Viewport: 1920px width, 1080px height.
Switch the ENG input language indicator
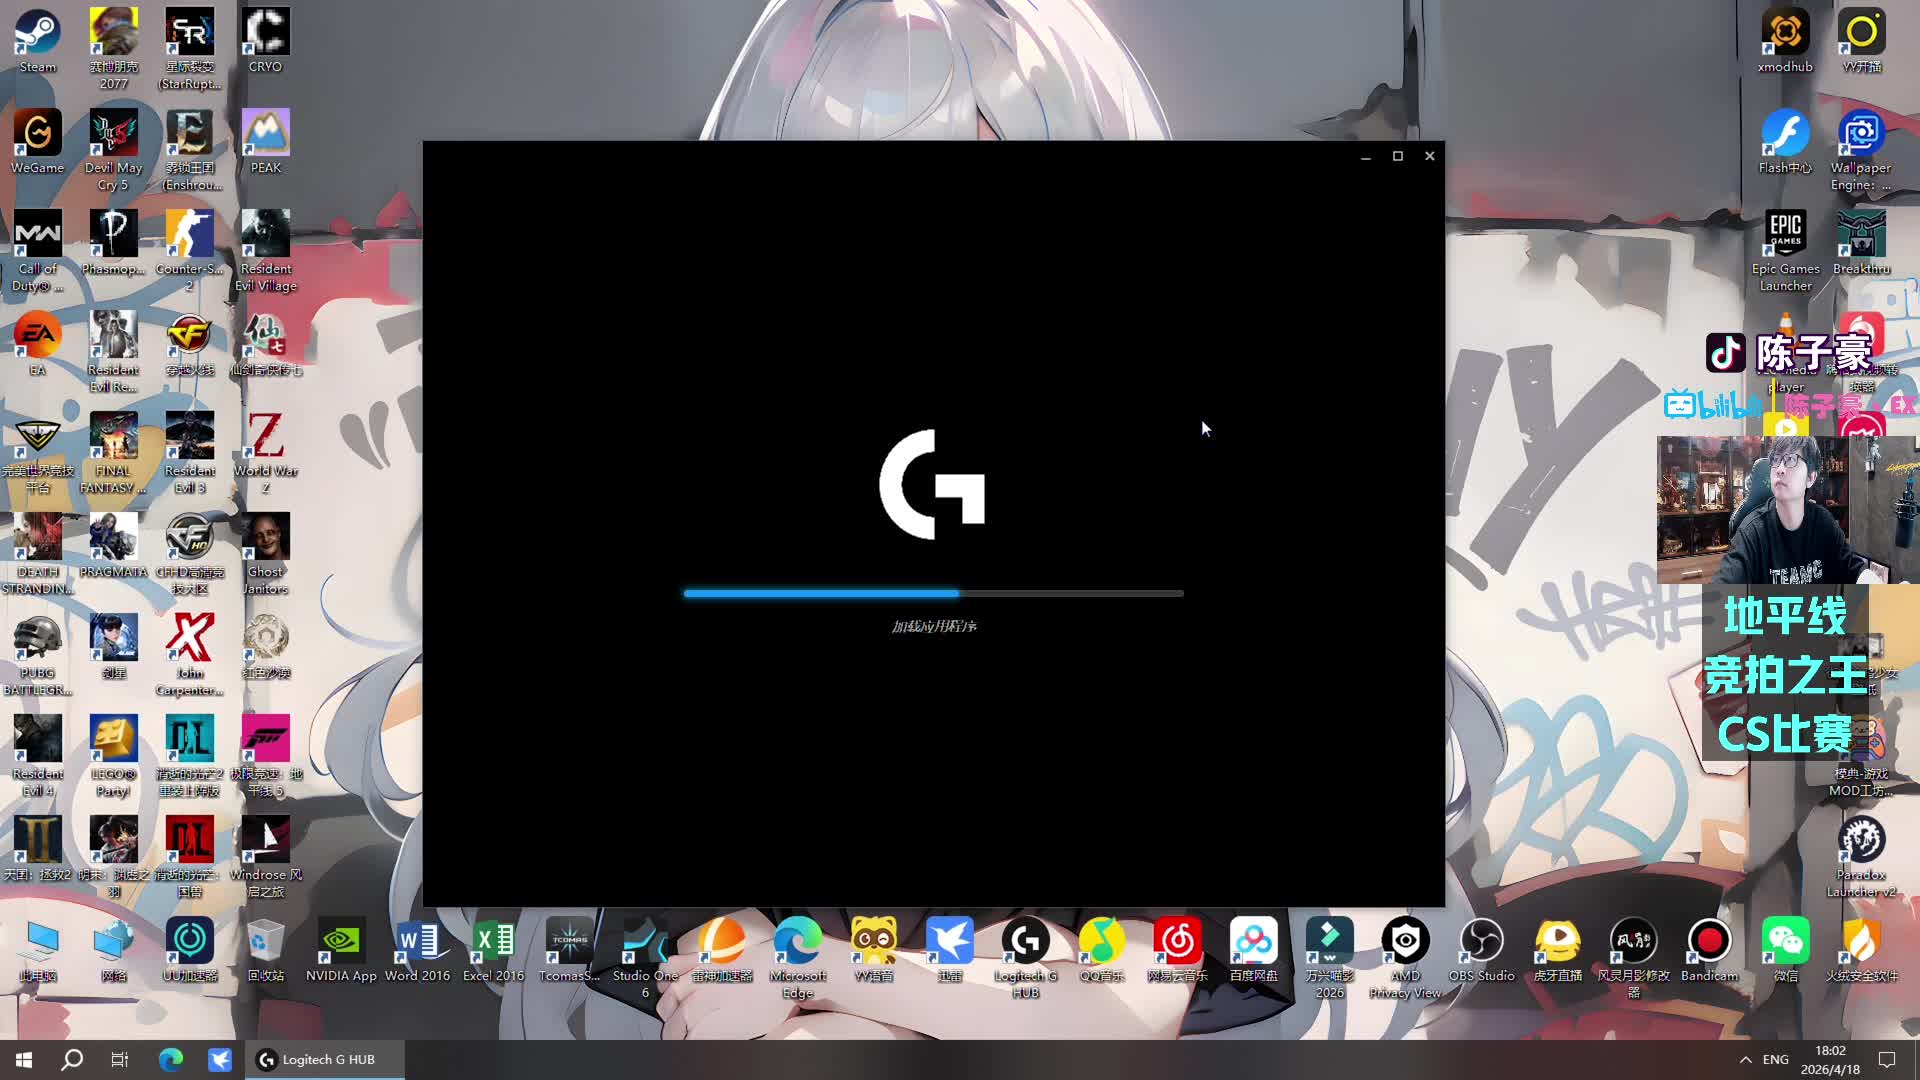(1776, 1059)
